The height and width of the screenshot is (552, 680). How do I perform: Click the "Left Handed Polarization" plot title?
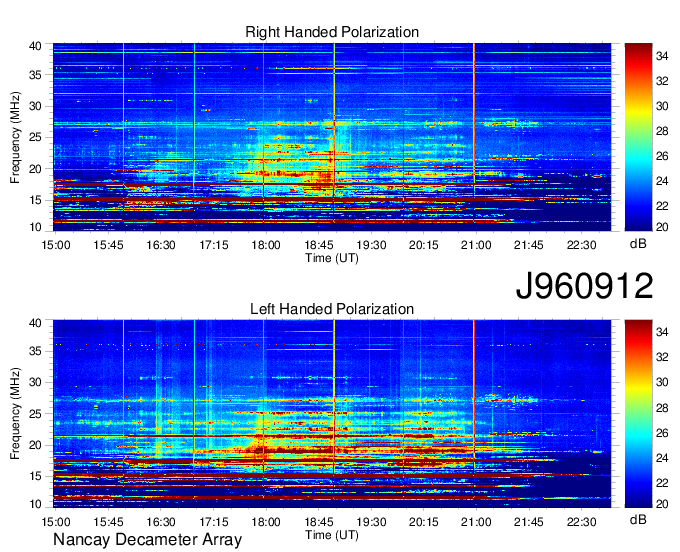pyautogui.click(x=332, y=309)
